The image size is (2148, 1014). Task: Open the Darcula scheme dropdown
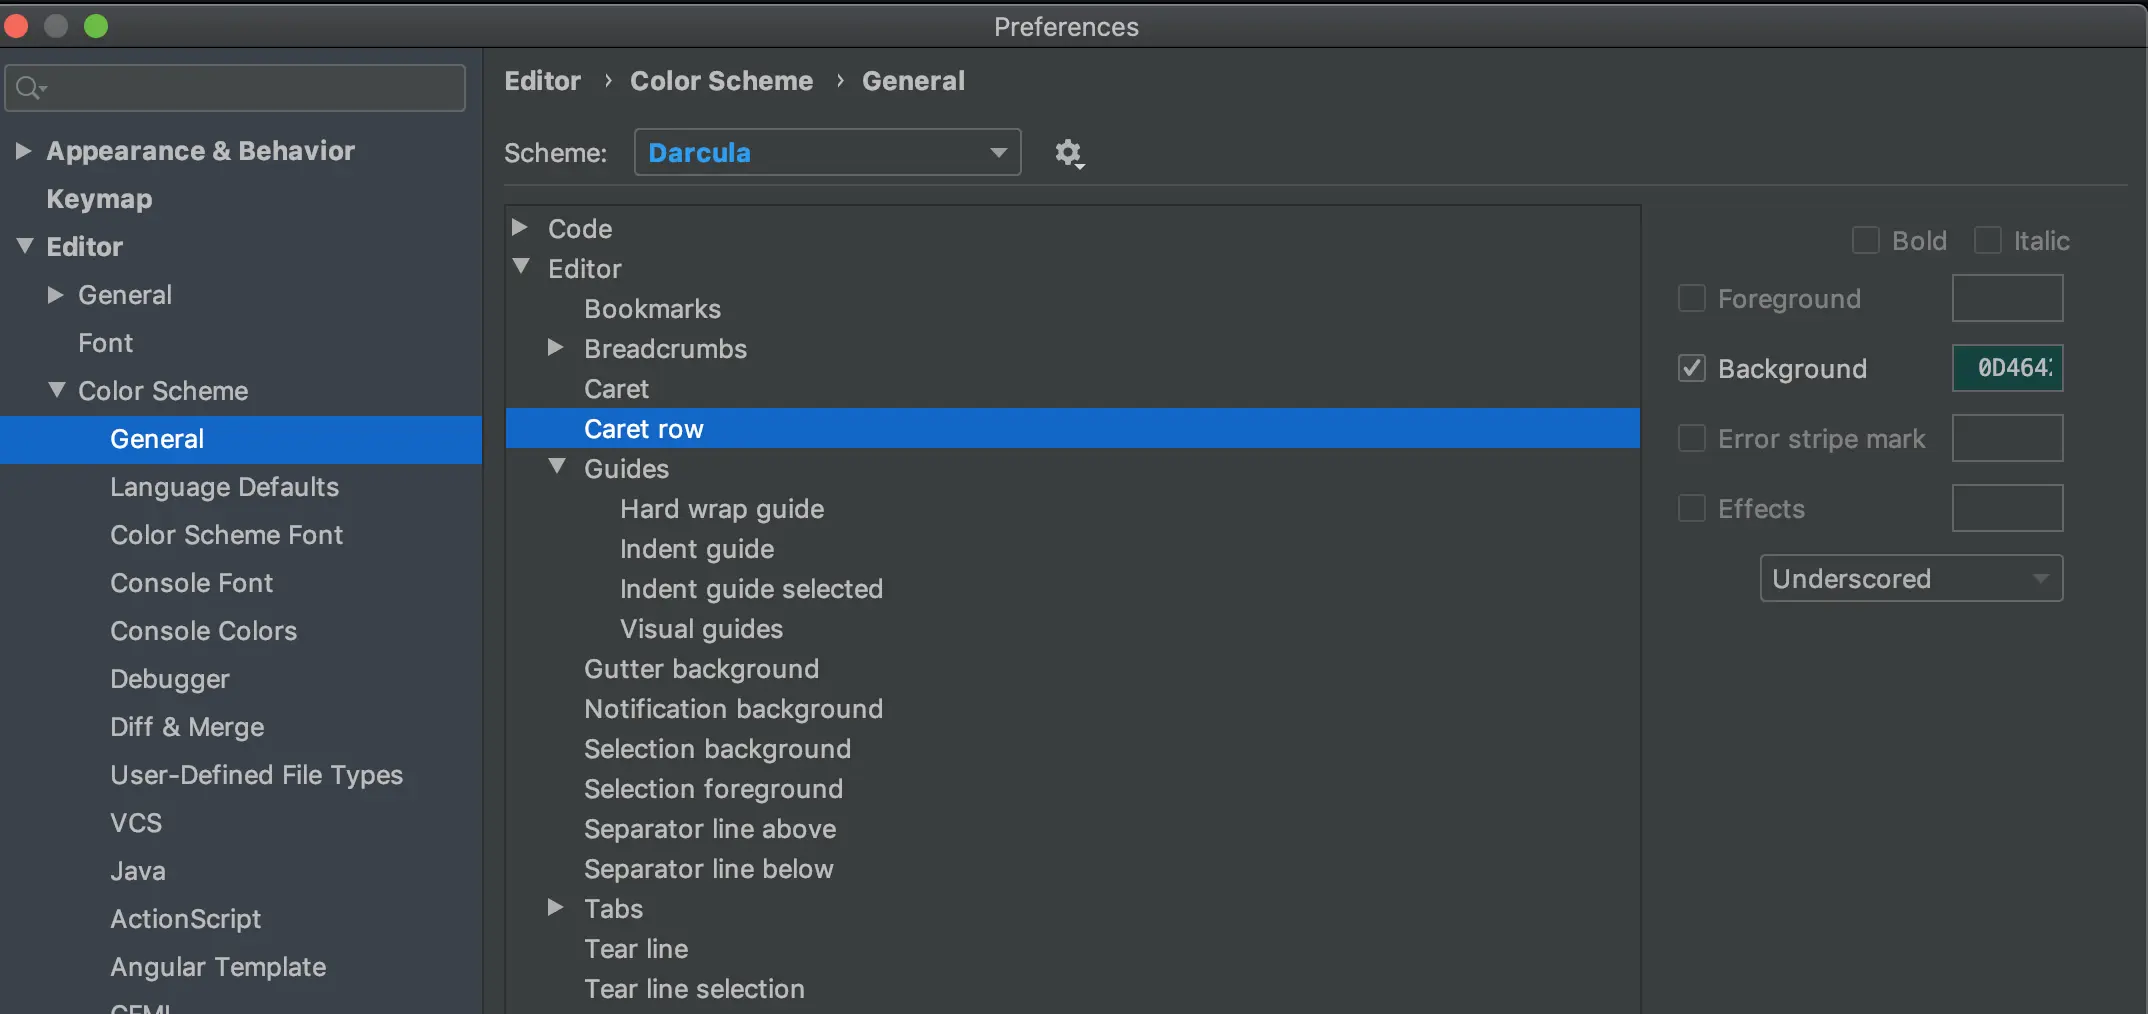point(827,153)
